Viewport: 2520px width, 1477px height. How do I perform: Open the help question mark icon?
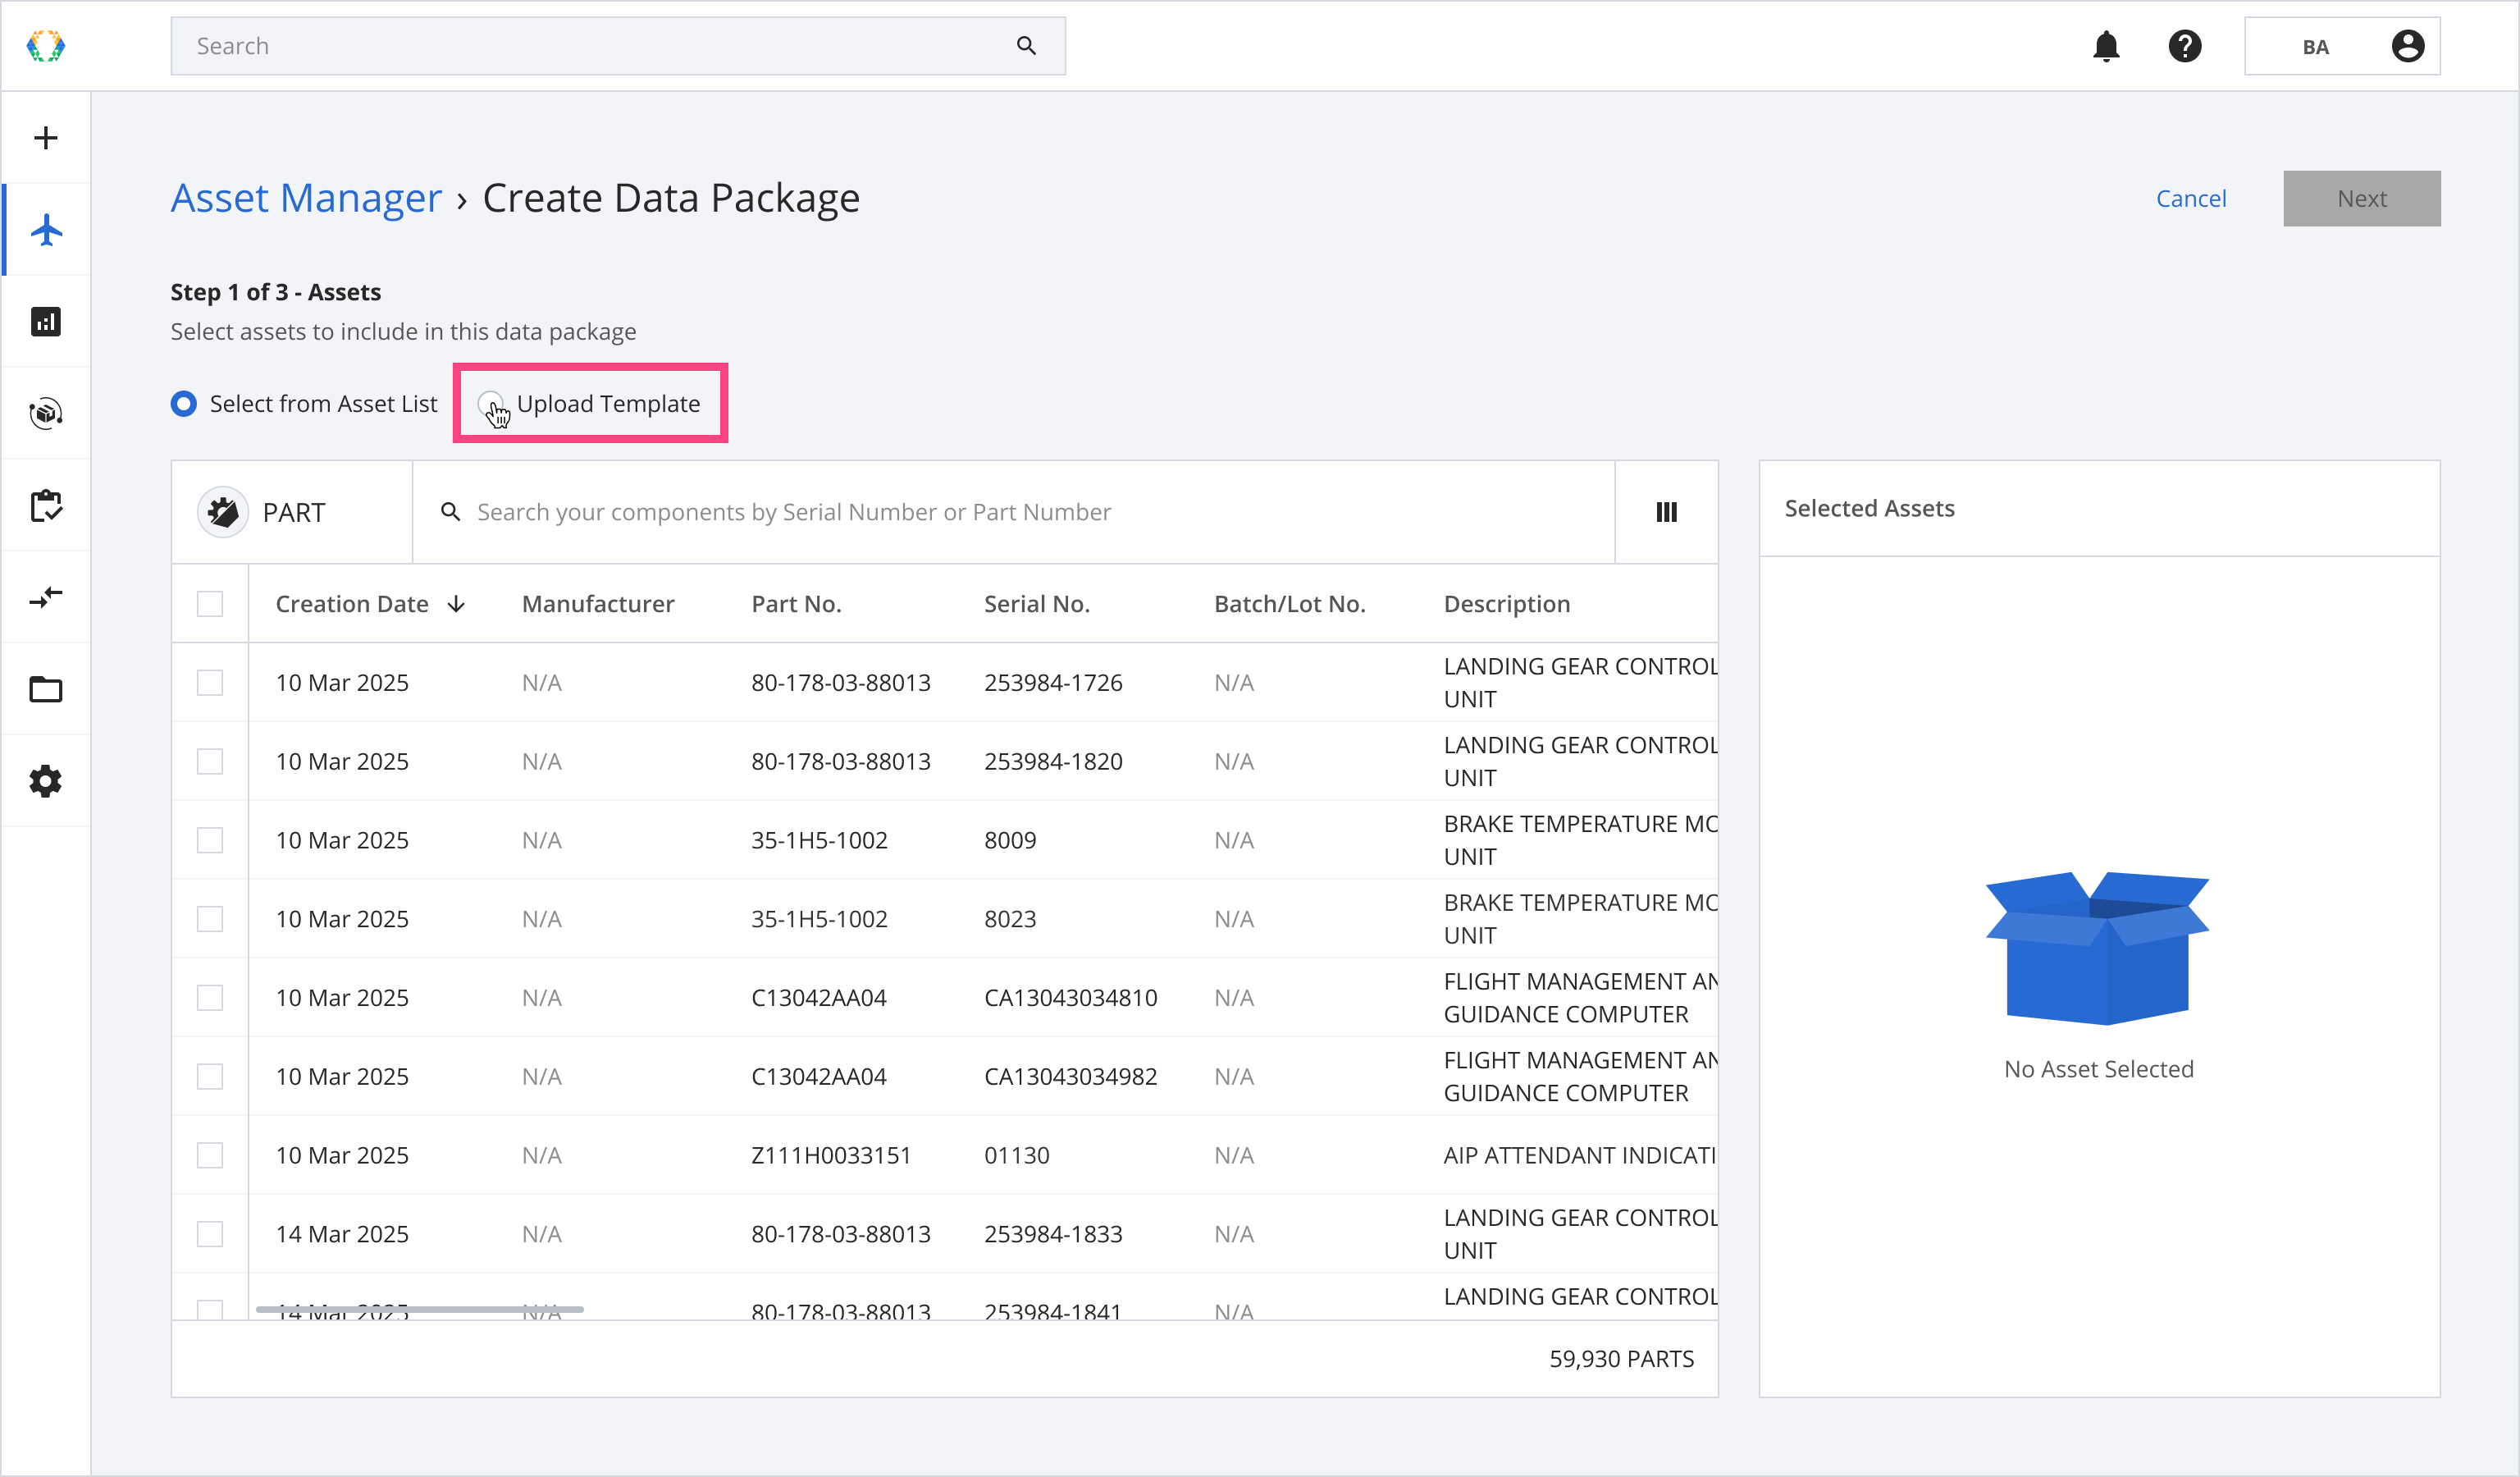[x=2185, y=46]
